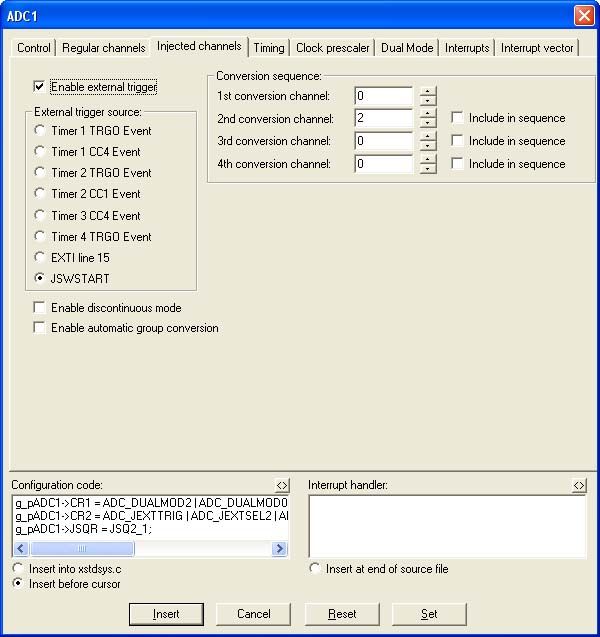600x637 pixels.
Task: Decrease 3rd conversion channel value
Action: pyautogui.click(x=428, y=145)
